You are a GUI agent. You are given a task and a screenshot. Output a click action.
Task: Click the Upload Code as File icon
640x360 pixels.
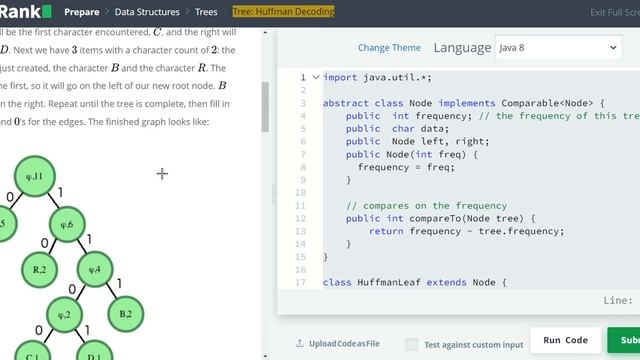tap(300, 343)
